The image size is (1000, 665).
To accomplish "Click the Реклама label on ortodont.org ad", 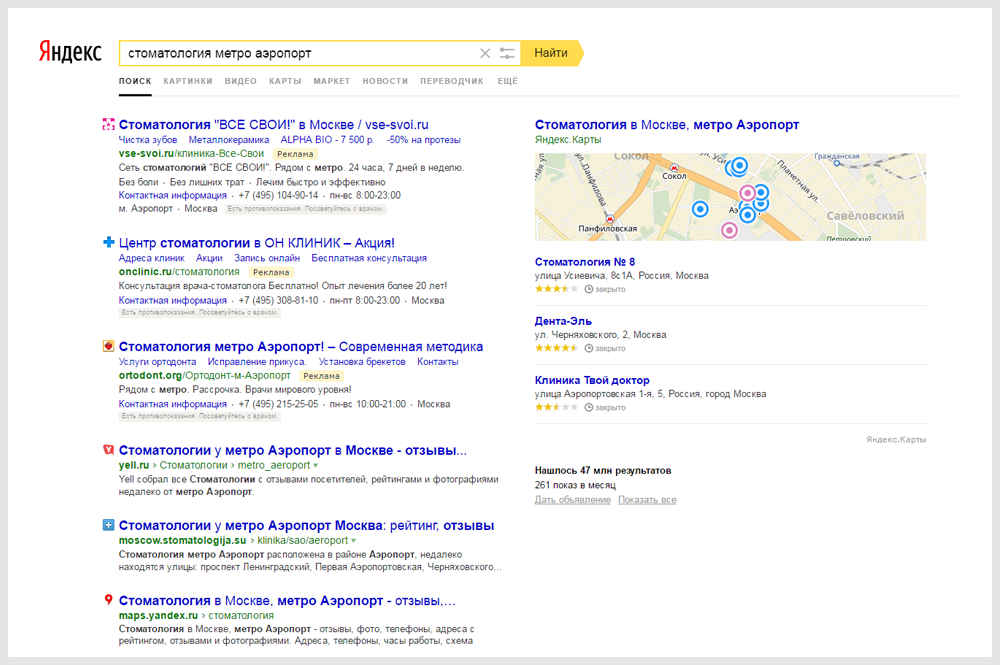I will click(x=321, y=376).
